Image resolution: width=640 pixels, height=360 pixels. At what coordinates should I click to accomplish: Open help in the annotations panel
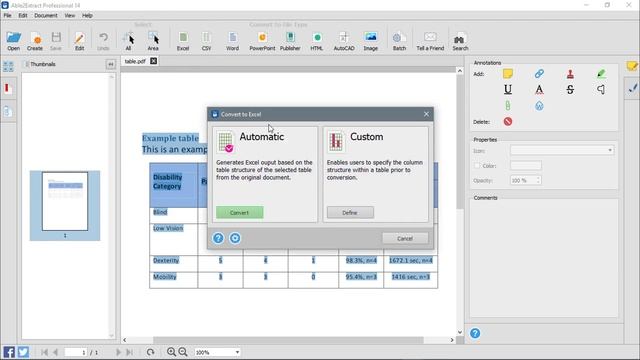475,333
